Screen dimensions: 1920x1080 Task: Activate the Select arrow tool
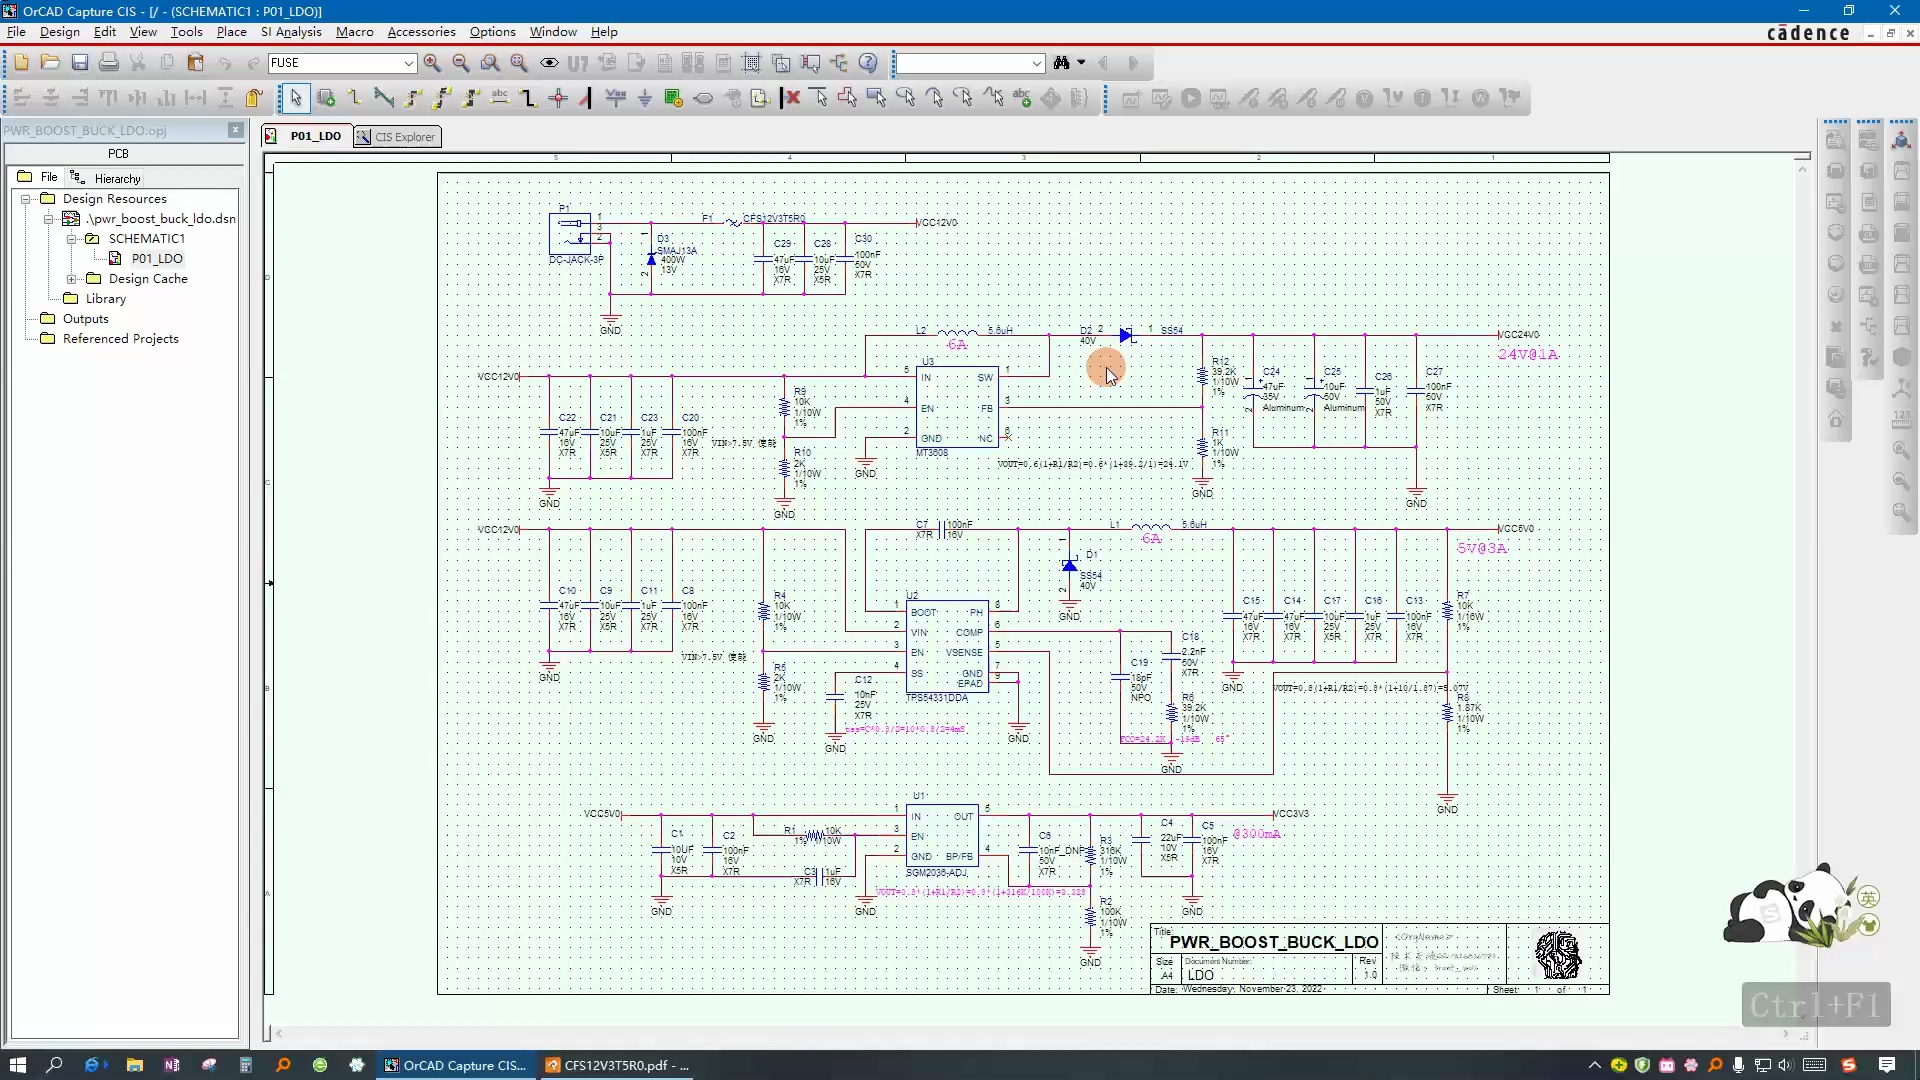click(x=295, y=98)
